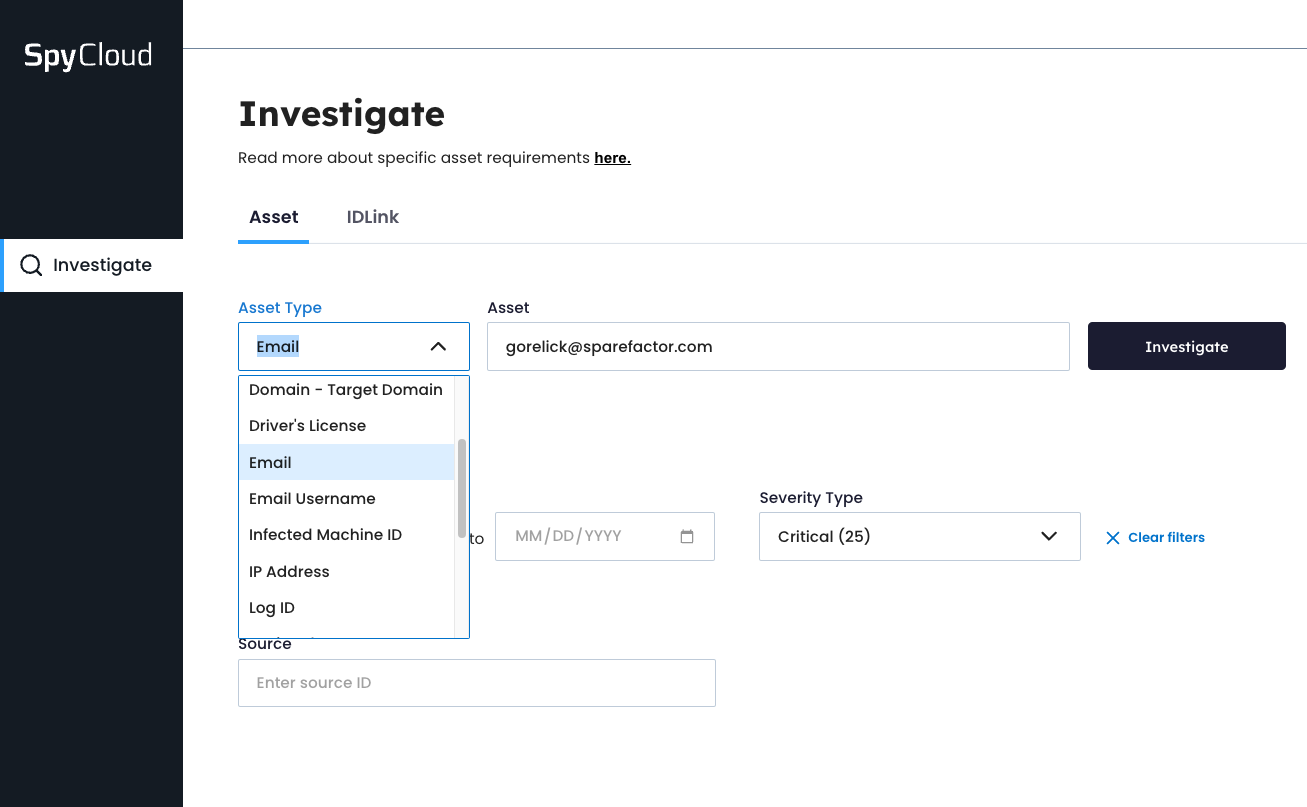Click the Enter source ID field
This screenshot has height=807, width=1307.
click(x=476, y=683)
